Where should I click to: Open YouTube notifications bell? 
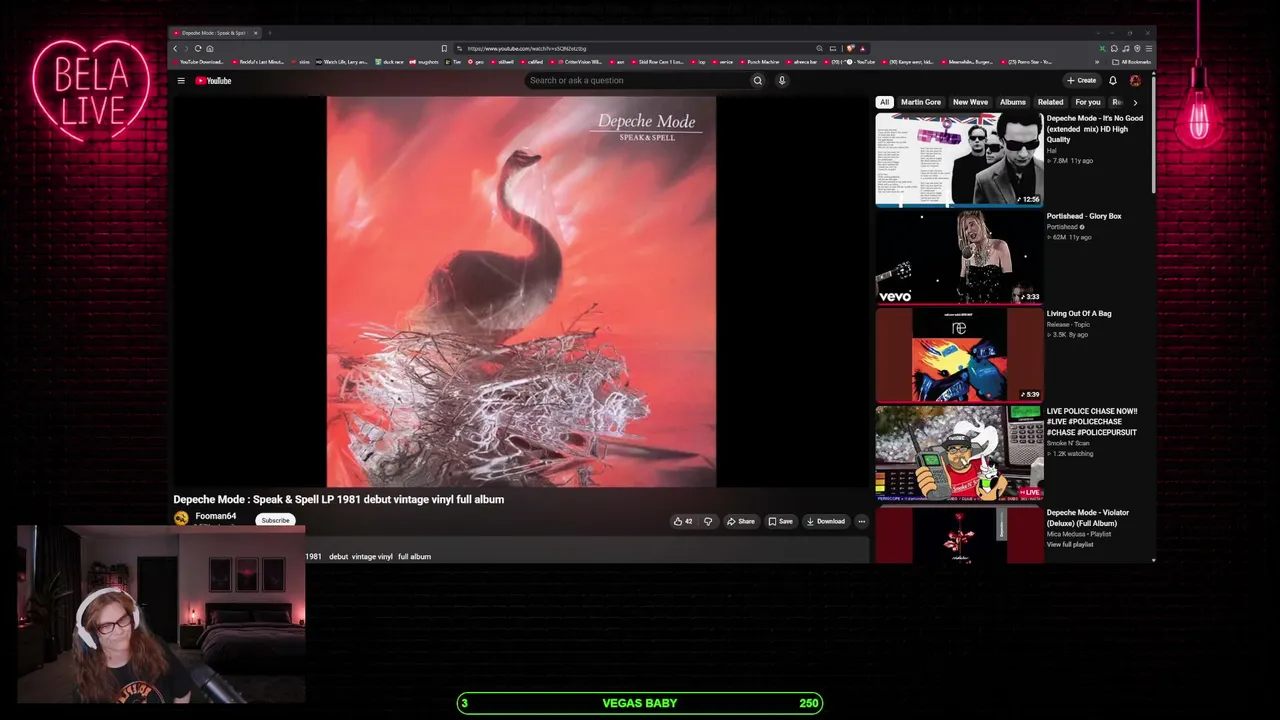click(x=1112, y=81)
